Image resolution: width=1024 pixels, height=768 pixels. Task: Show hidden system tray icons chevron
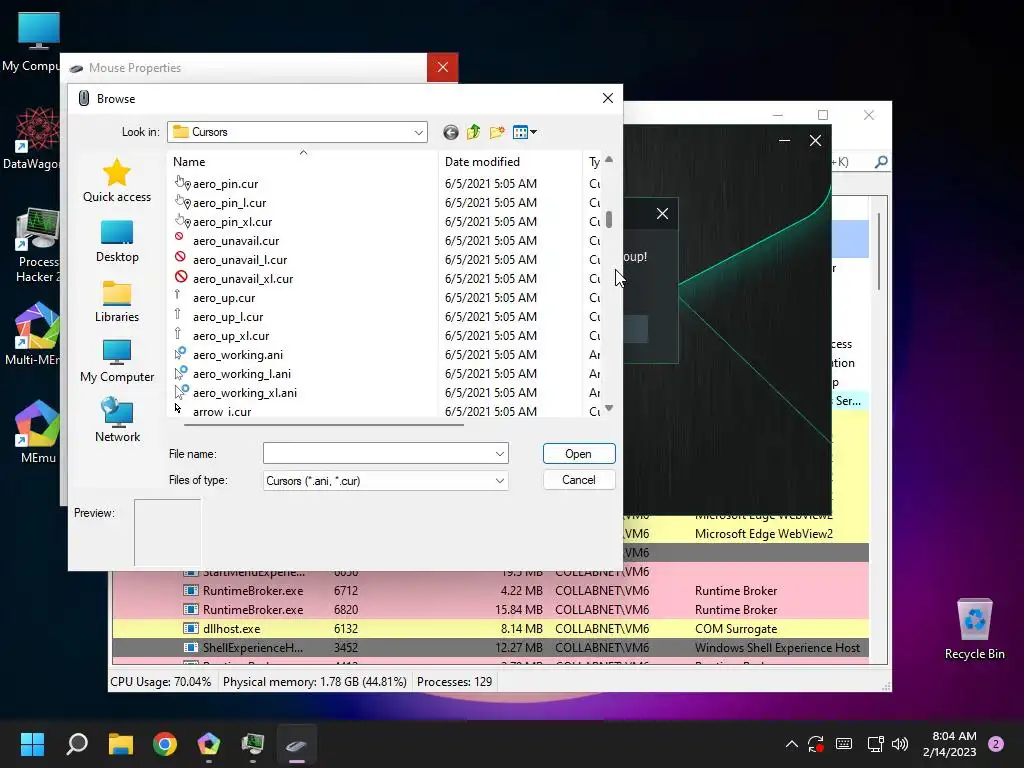coord(792,744)
